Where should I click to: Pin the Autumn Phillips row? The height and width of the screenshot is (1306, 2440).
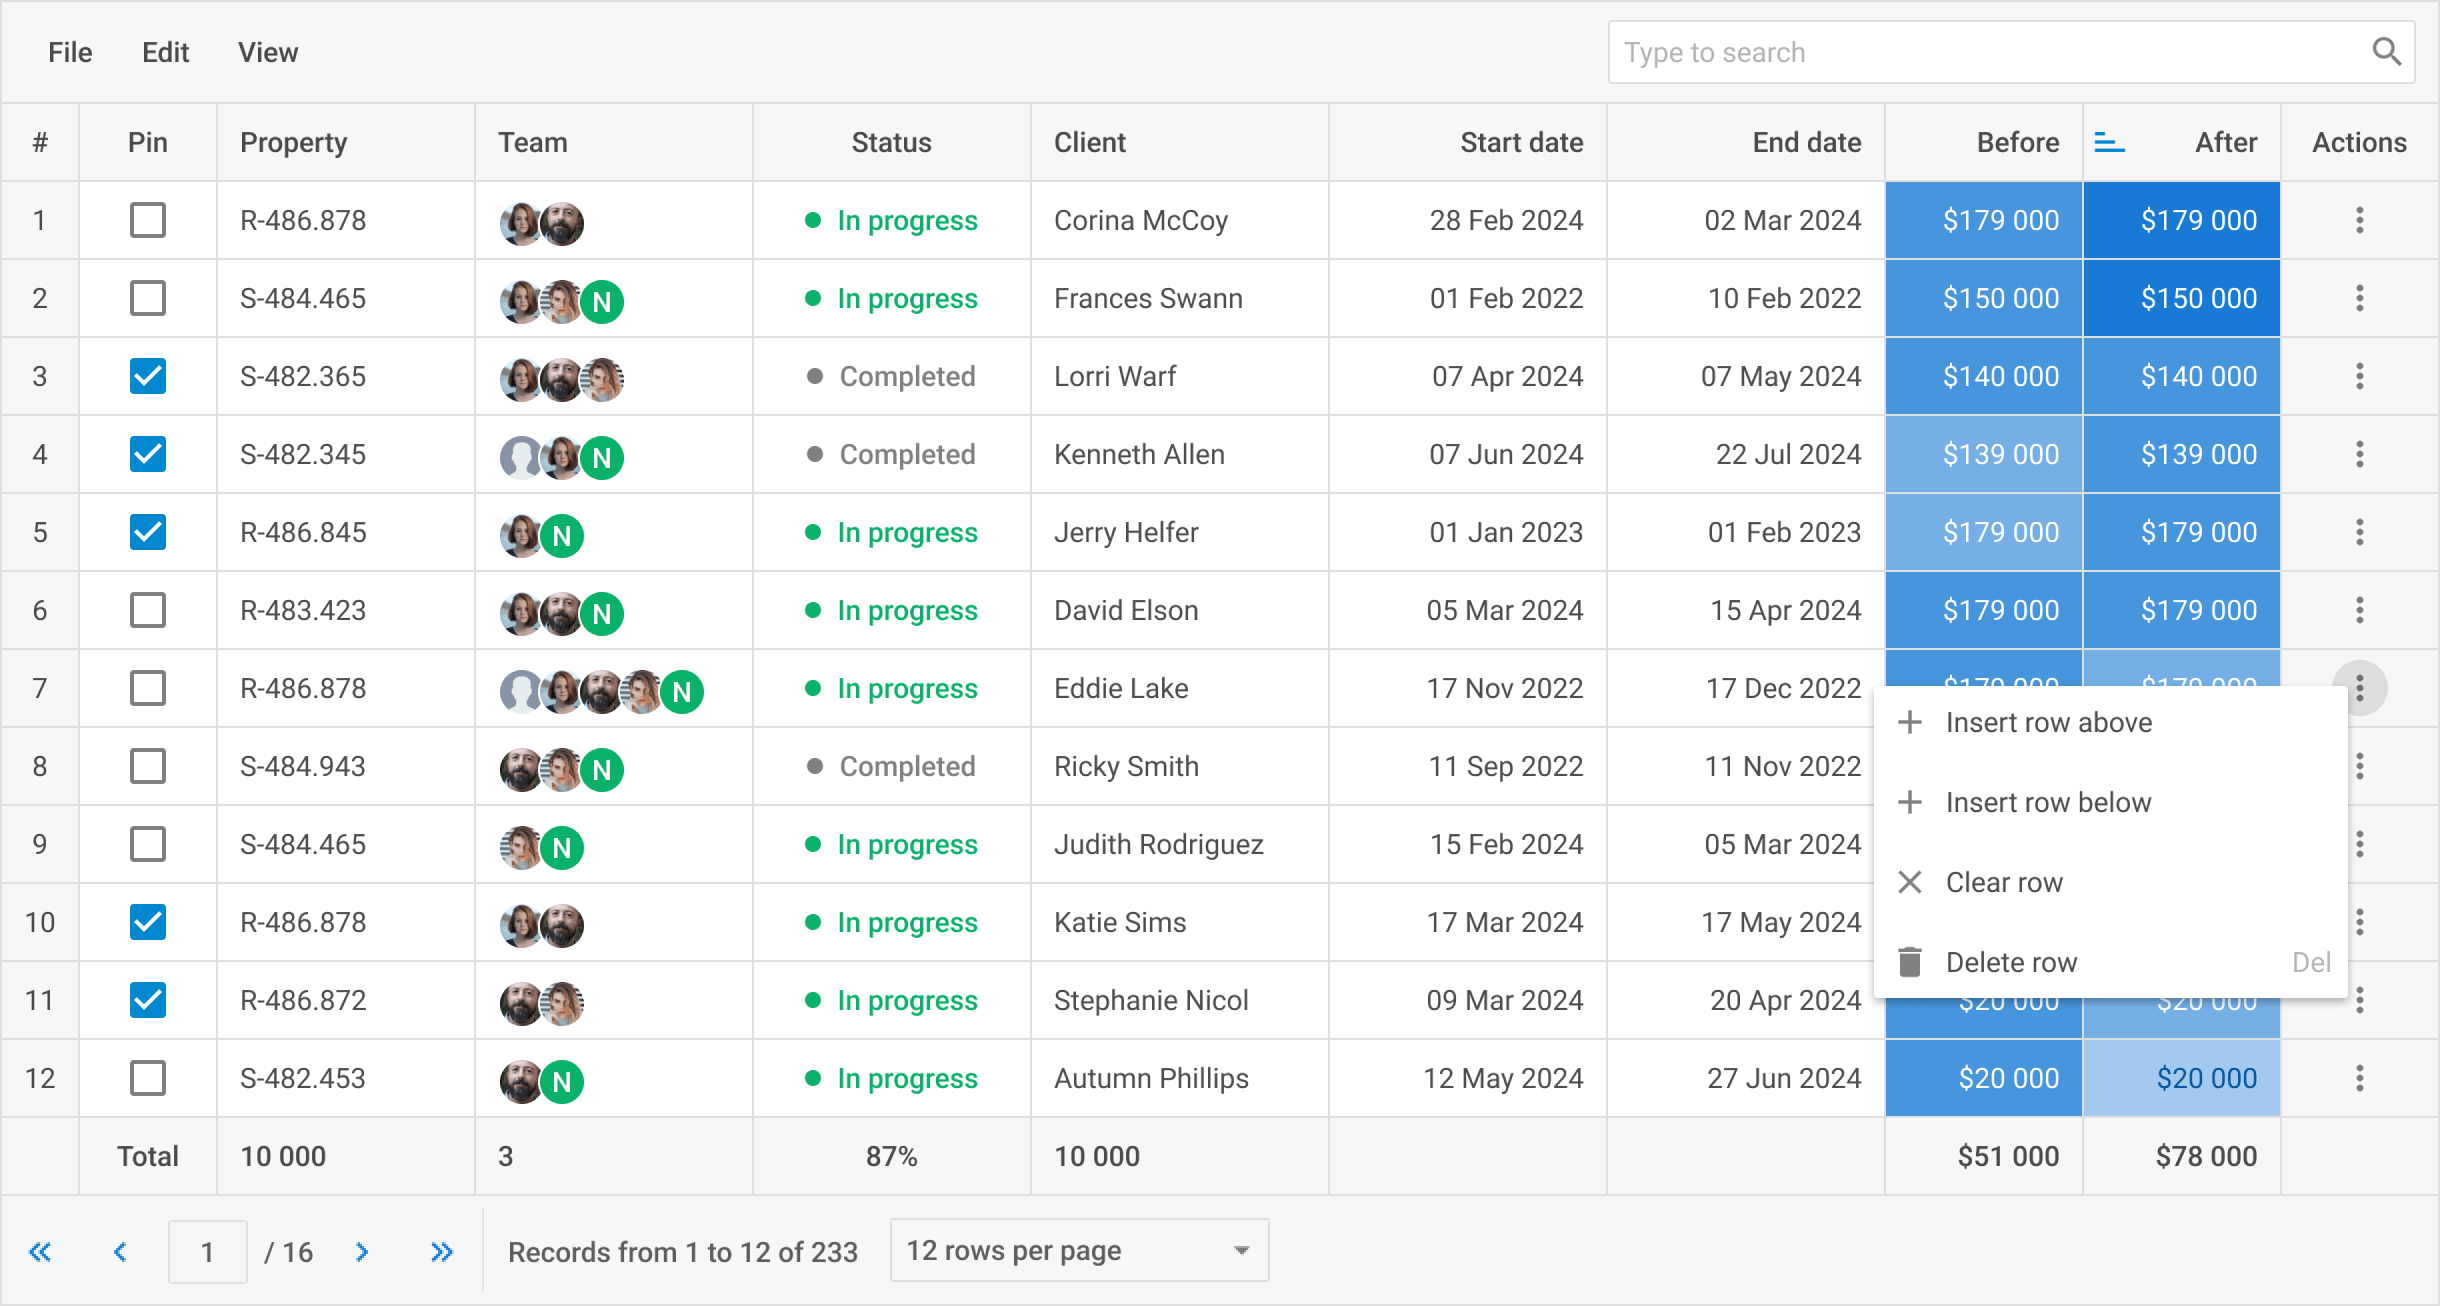(148, 1078)
